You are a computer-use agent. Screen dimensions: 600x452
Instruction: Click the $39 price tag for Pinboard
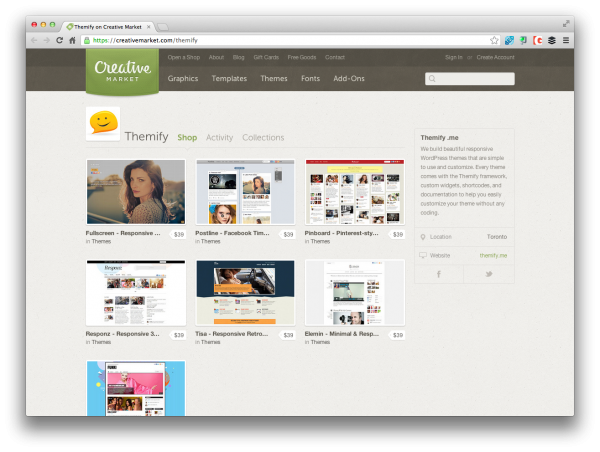[x=397, y=234]
